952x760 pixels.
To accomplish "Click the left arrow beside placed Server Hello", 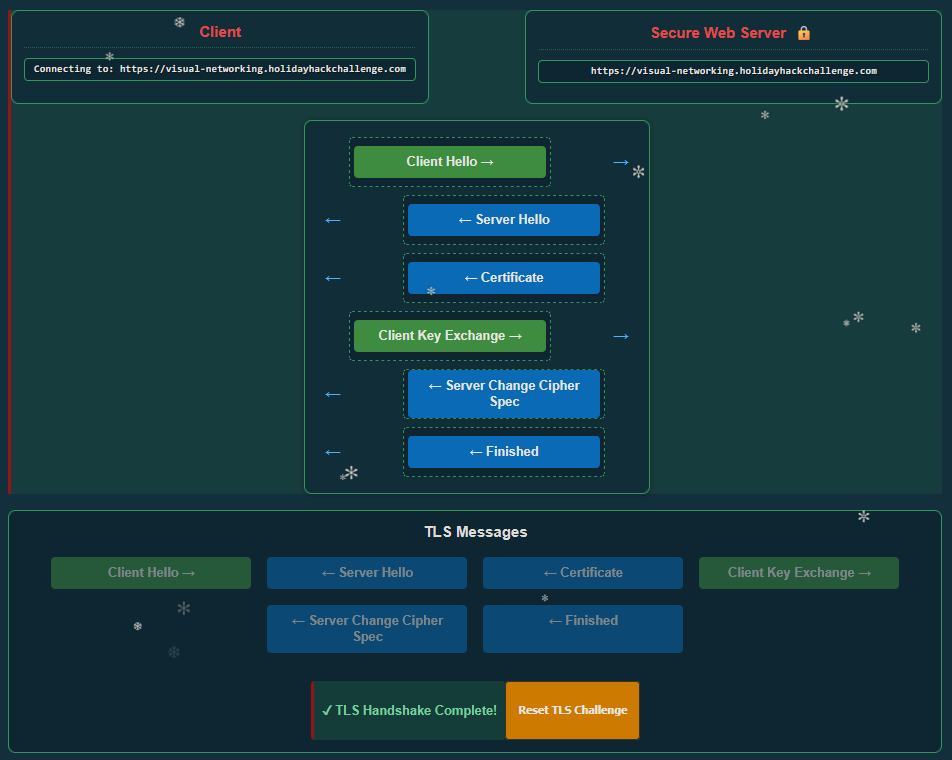I will (333, 220).
